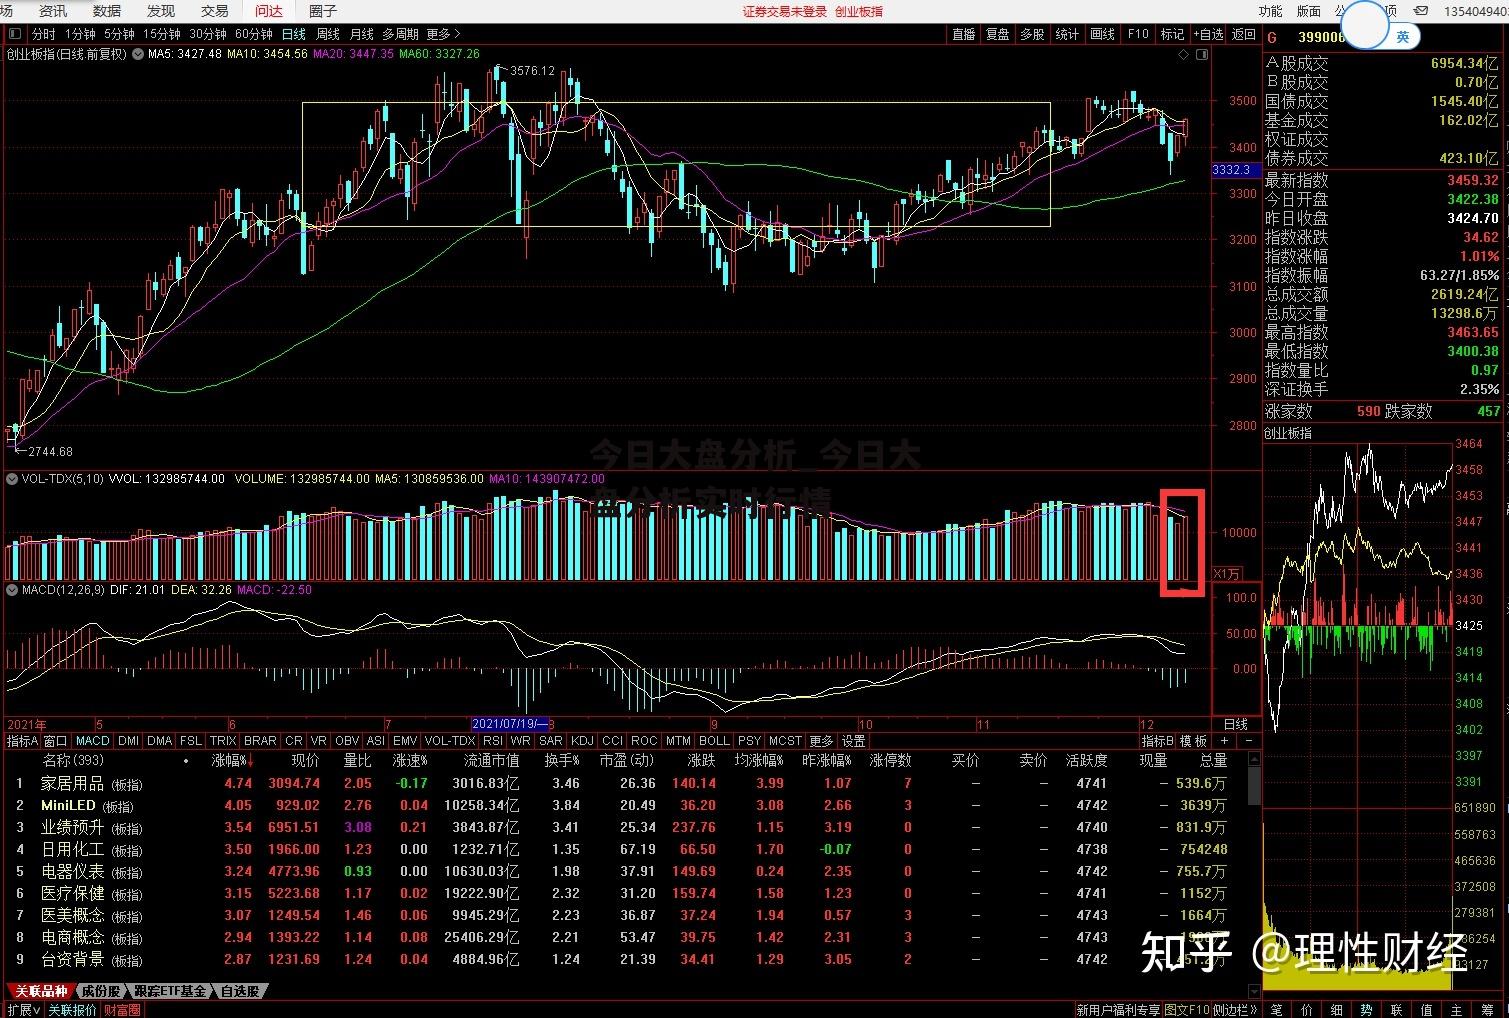Expand 更多 indicators list

[x=821, y=741]
